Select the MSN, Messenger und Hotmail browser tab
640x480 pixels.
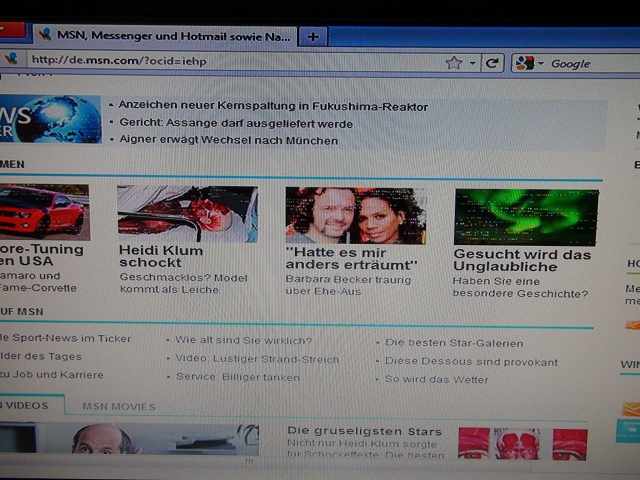(x=165, y=35)
